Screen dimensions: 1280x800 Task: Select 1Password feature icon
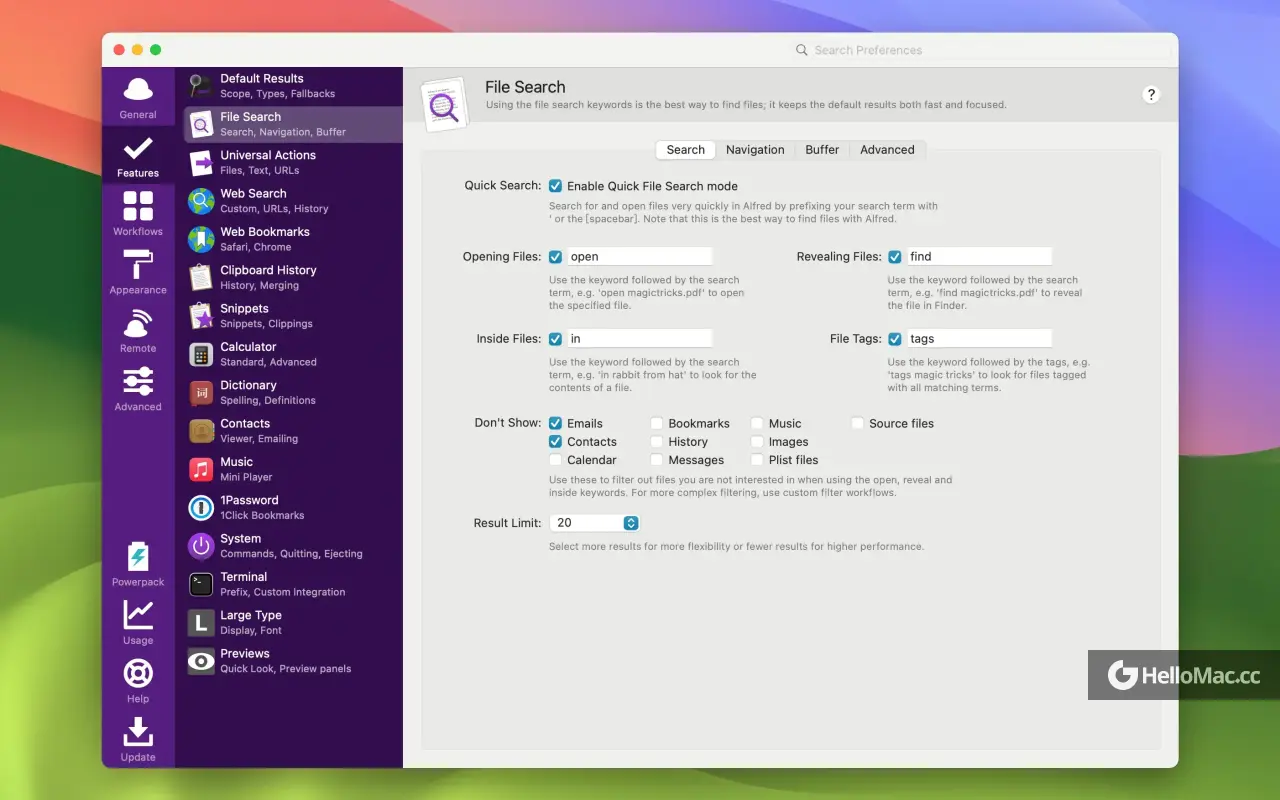click(202, 507)
